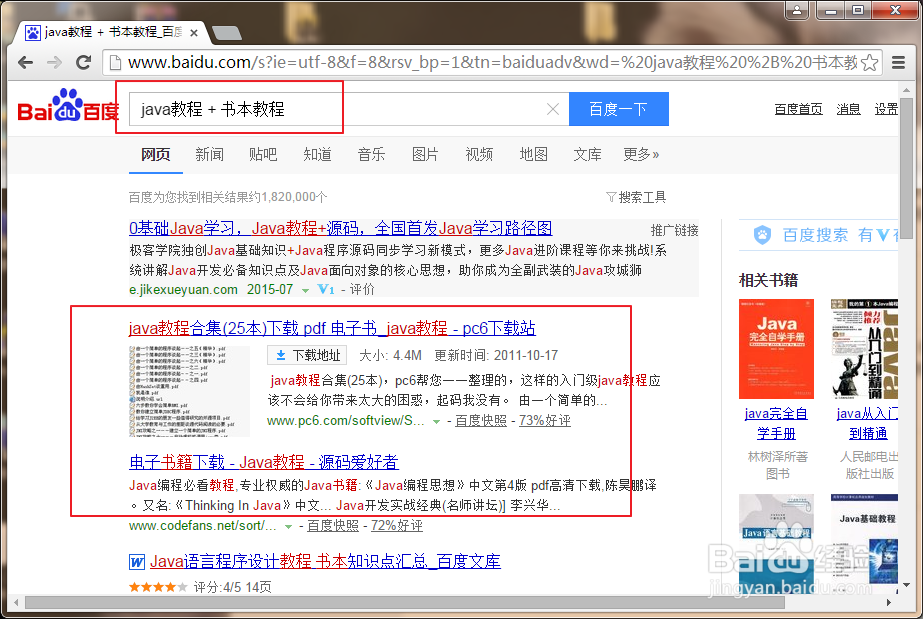Click the Java完全自学手册 red book cover
923x619 pixels.
point(776,348)
